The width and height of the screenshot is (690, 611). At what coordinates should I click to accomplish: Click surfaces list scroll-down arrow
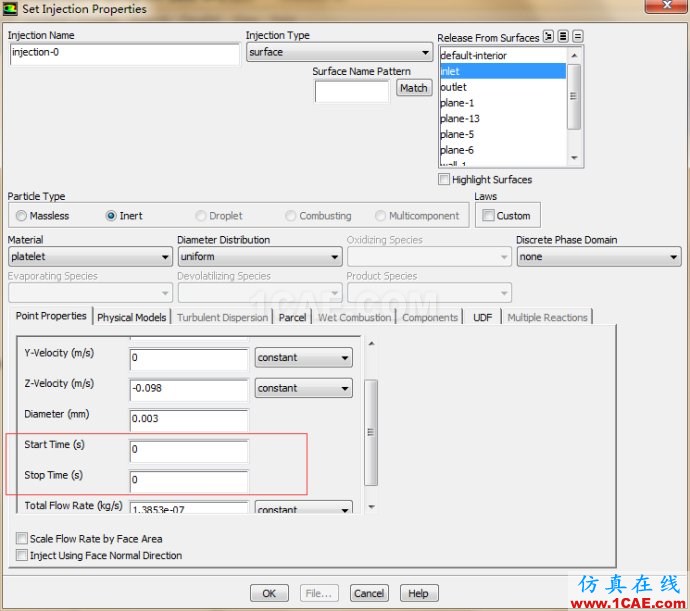(x=574, y=158)
